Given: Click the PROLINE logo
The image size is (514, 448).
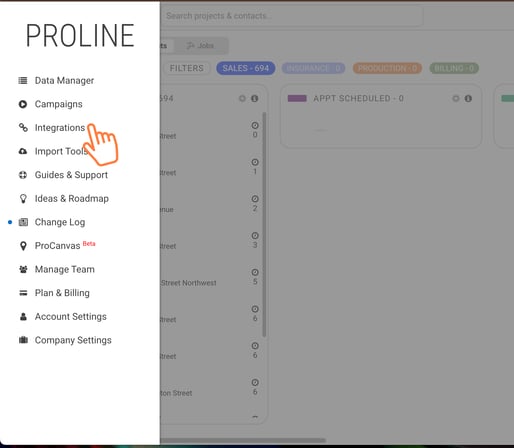Looking at the screenshot, I should (80, 35).
